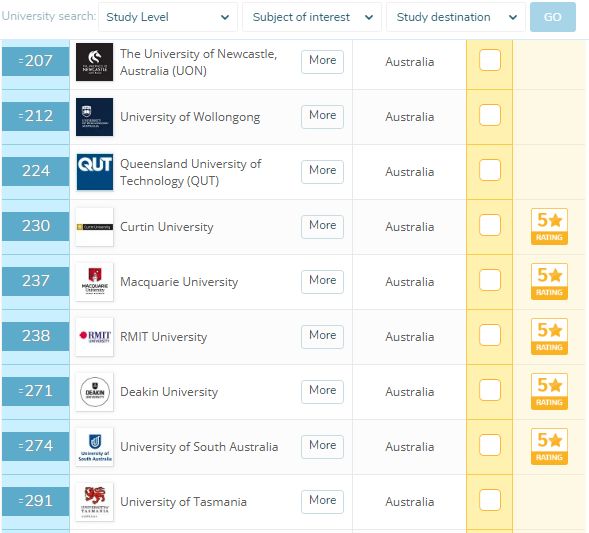The image size is (589, 533).
Task: Click the University of Newcastle logo
Action: (94, 62)
